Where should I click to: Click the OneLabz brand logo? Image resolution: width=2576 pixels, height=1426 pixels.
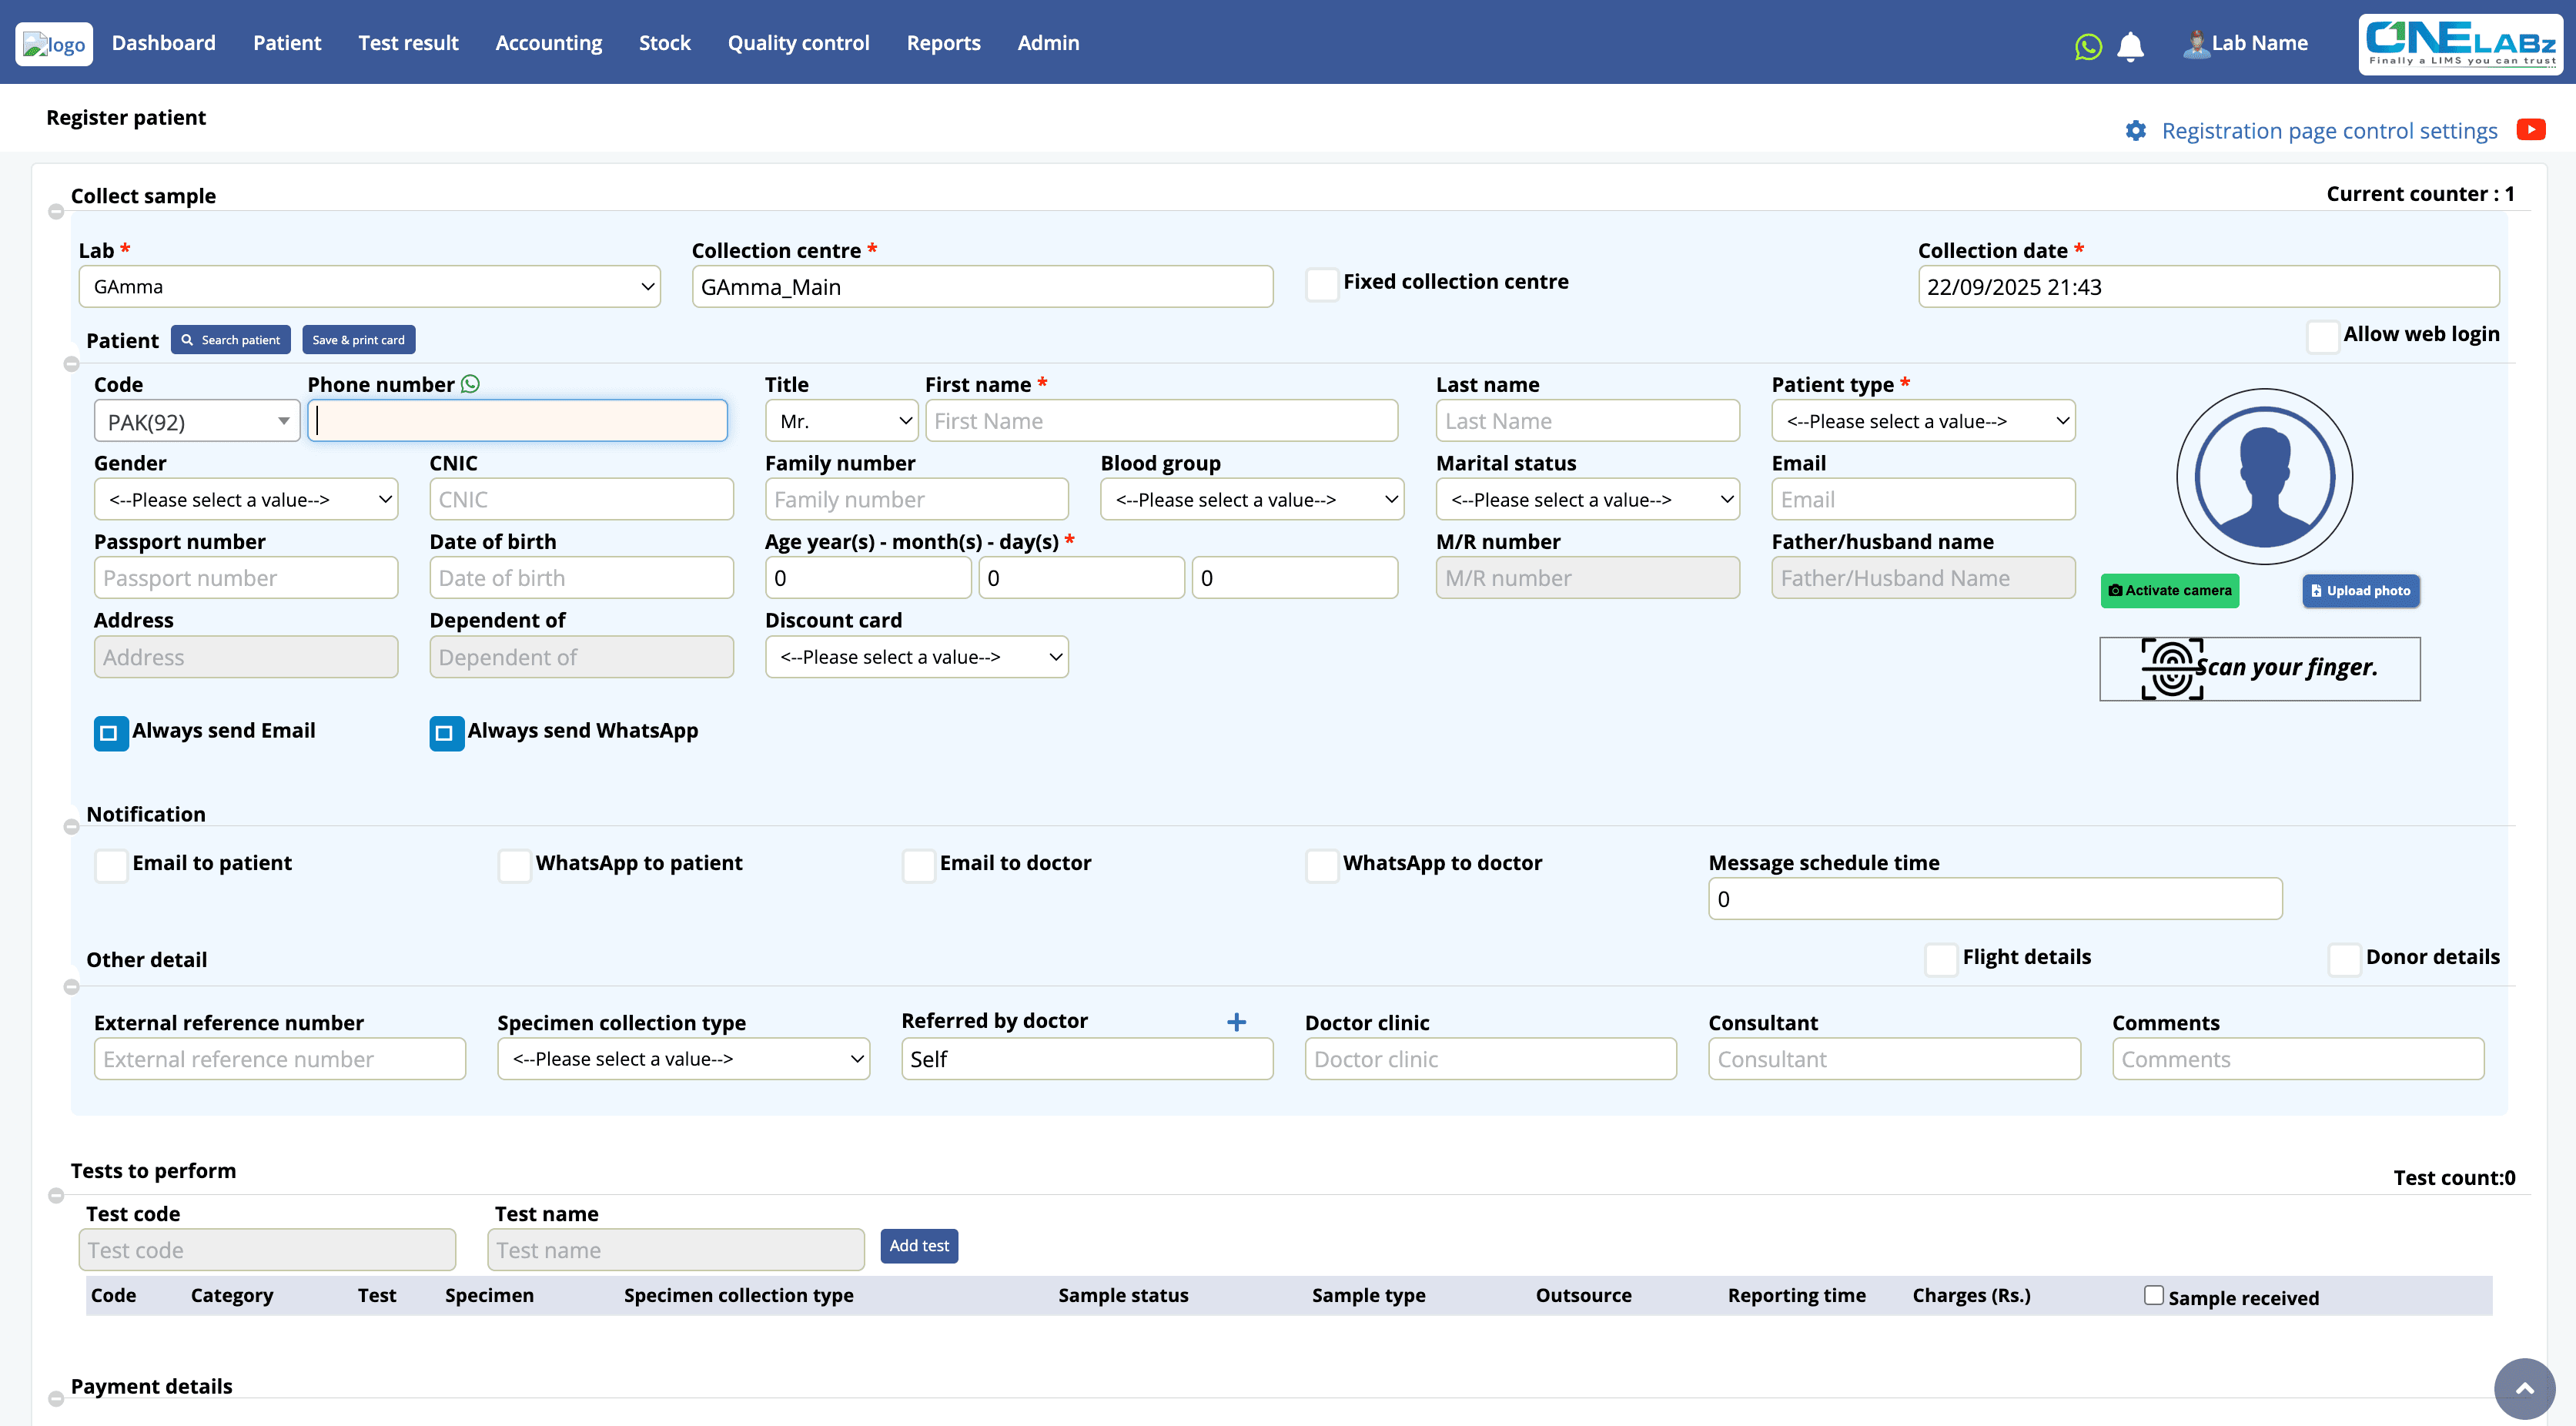point(2461,43)
